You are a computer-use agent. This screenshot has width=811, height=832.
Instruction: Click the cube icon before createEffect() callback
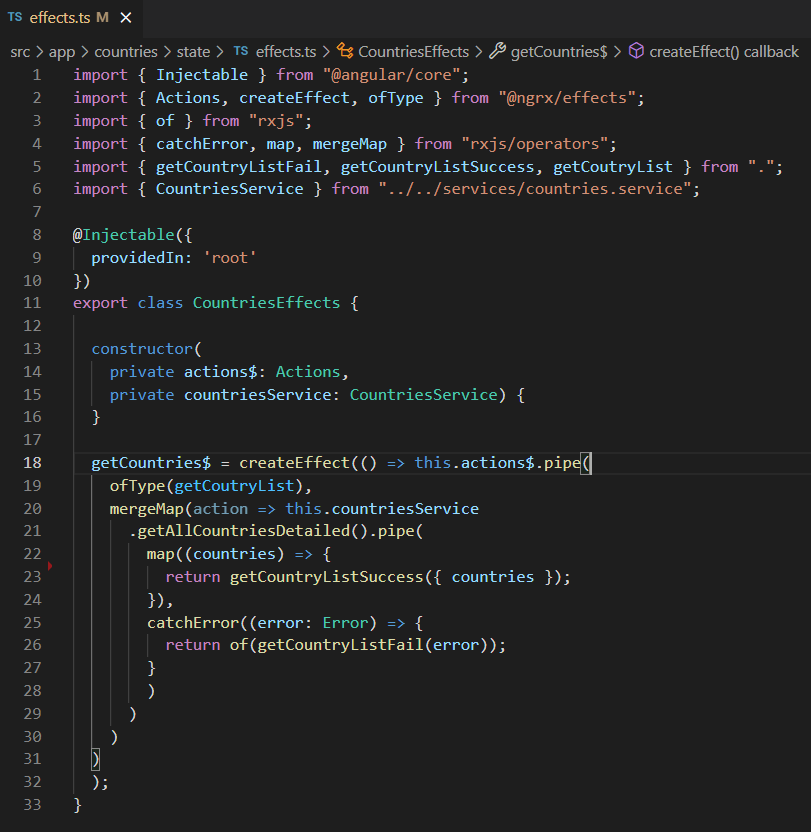click(636, 51)
